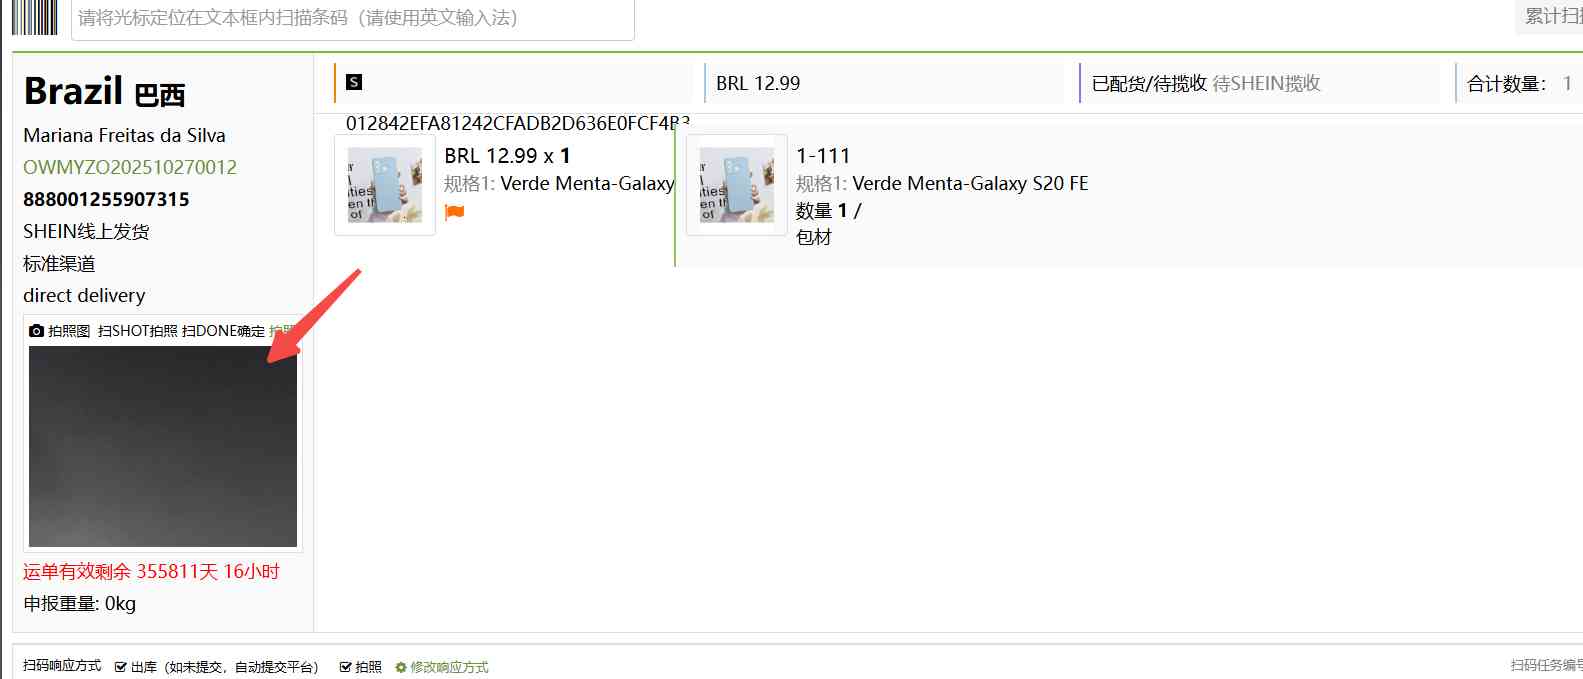Click the green link after 扫DONE确定

coord(281,331)
